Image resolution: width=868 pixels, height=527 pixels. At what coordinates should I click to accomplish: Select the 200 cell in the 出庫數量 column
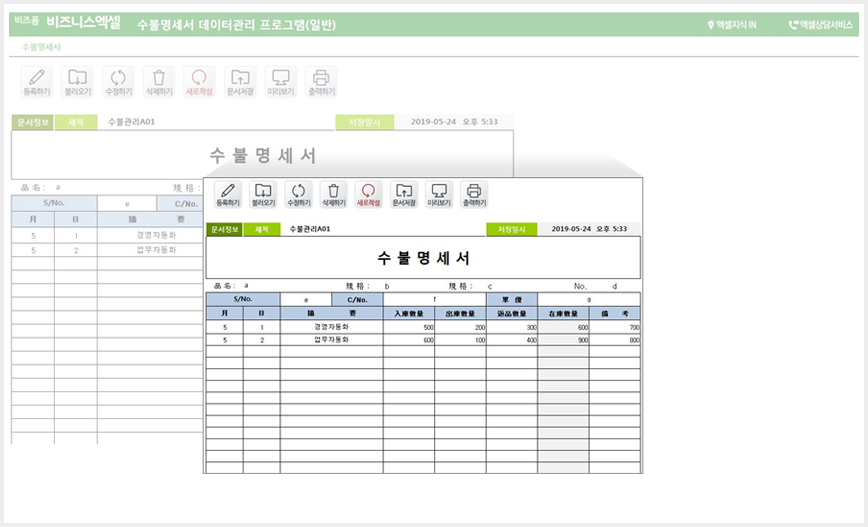click(461, 327)
